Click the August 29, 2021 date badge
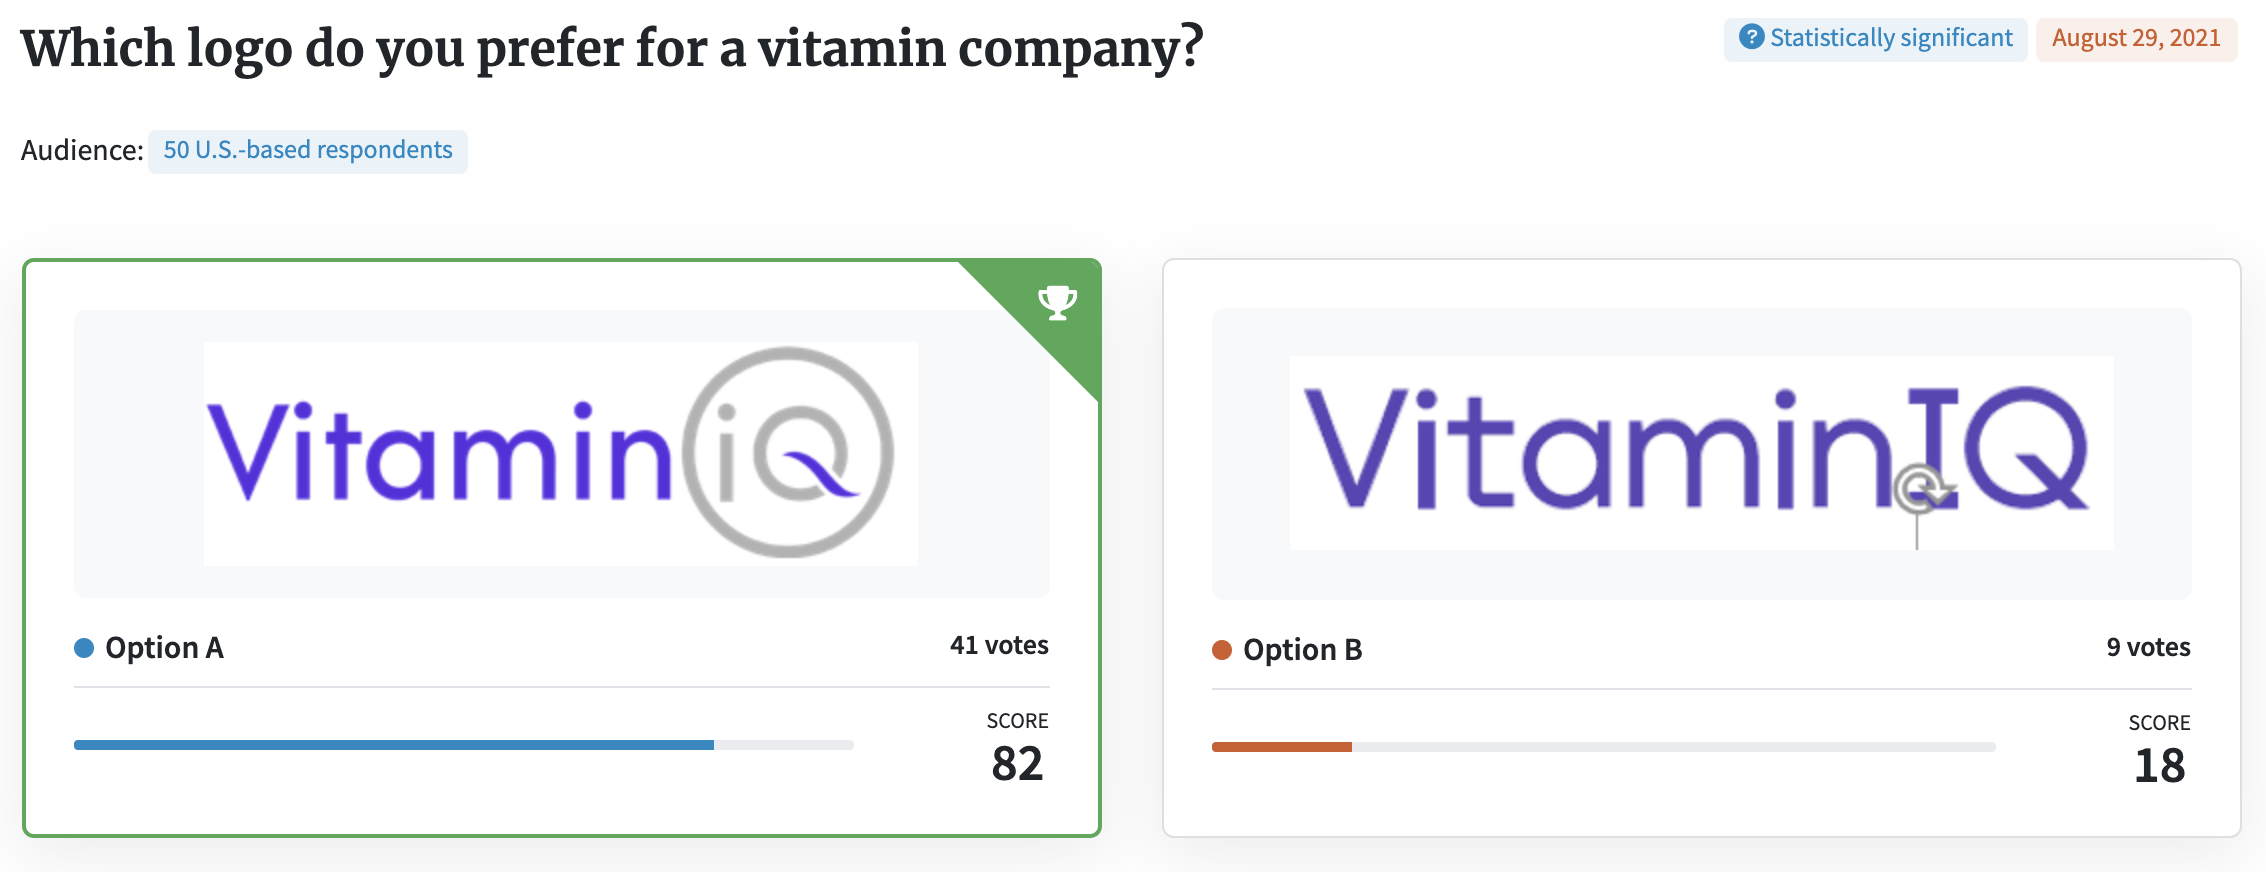2266x872 pixels. [2136, 37]
